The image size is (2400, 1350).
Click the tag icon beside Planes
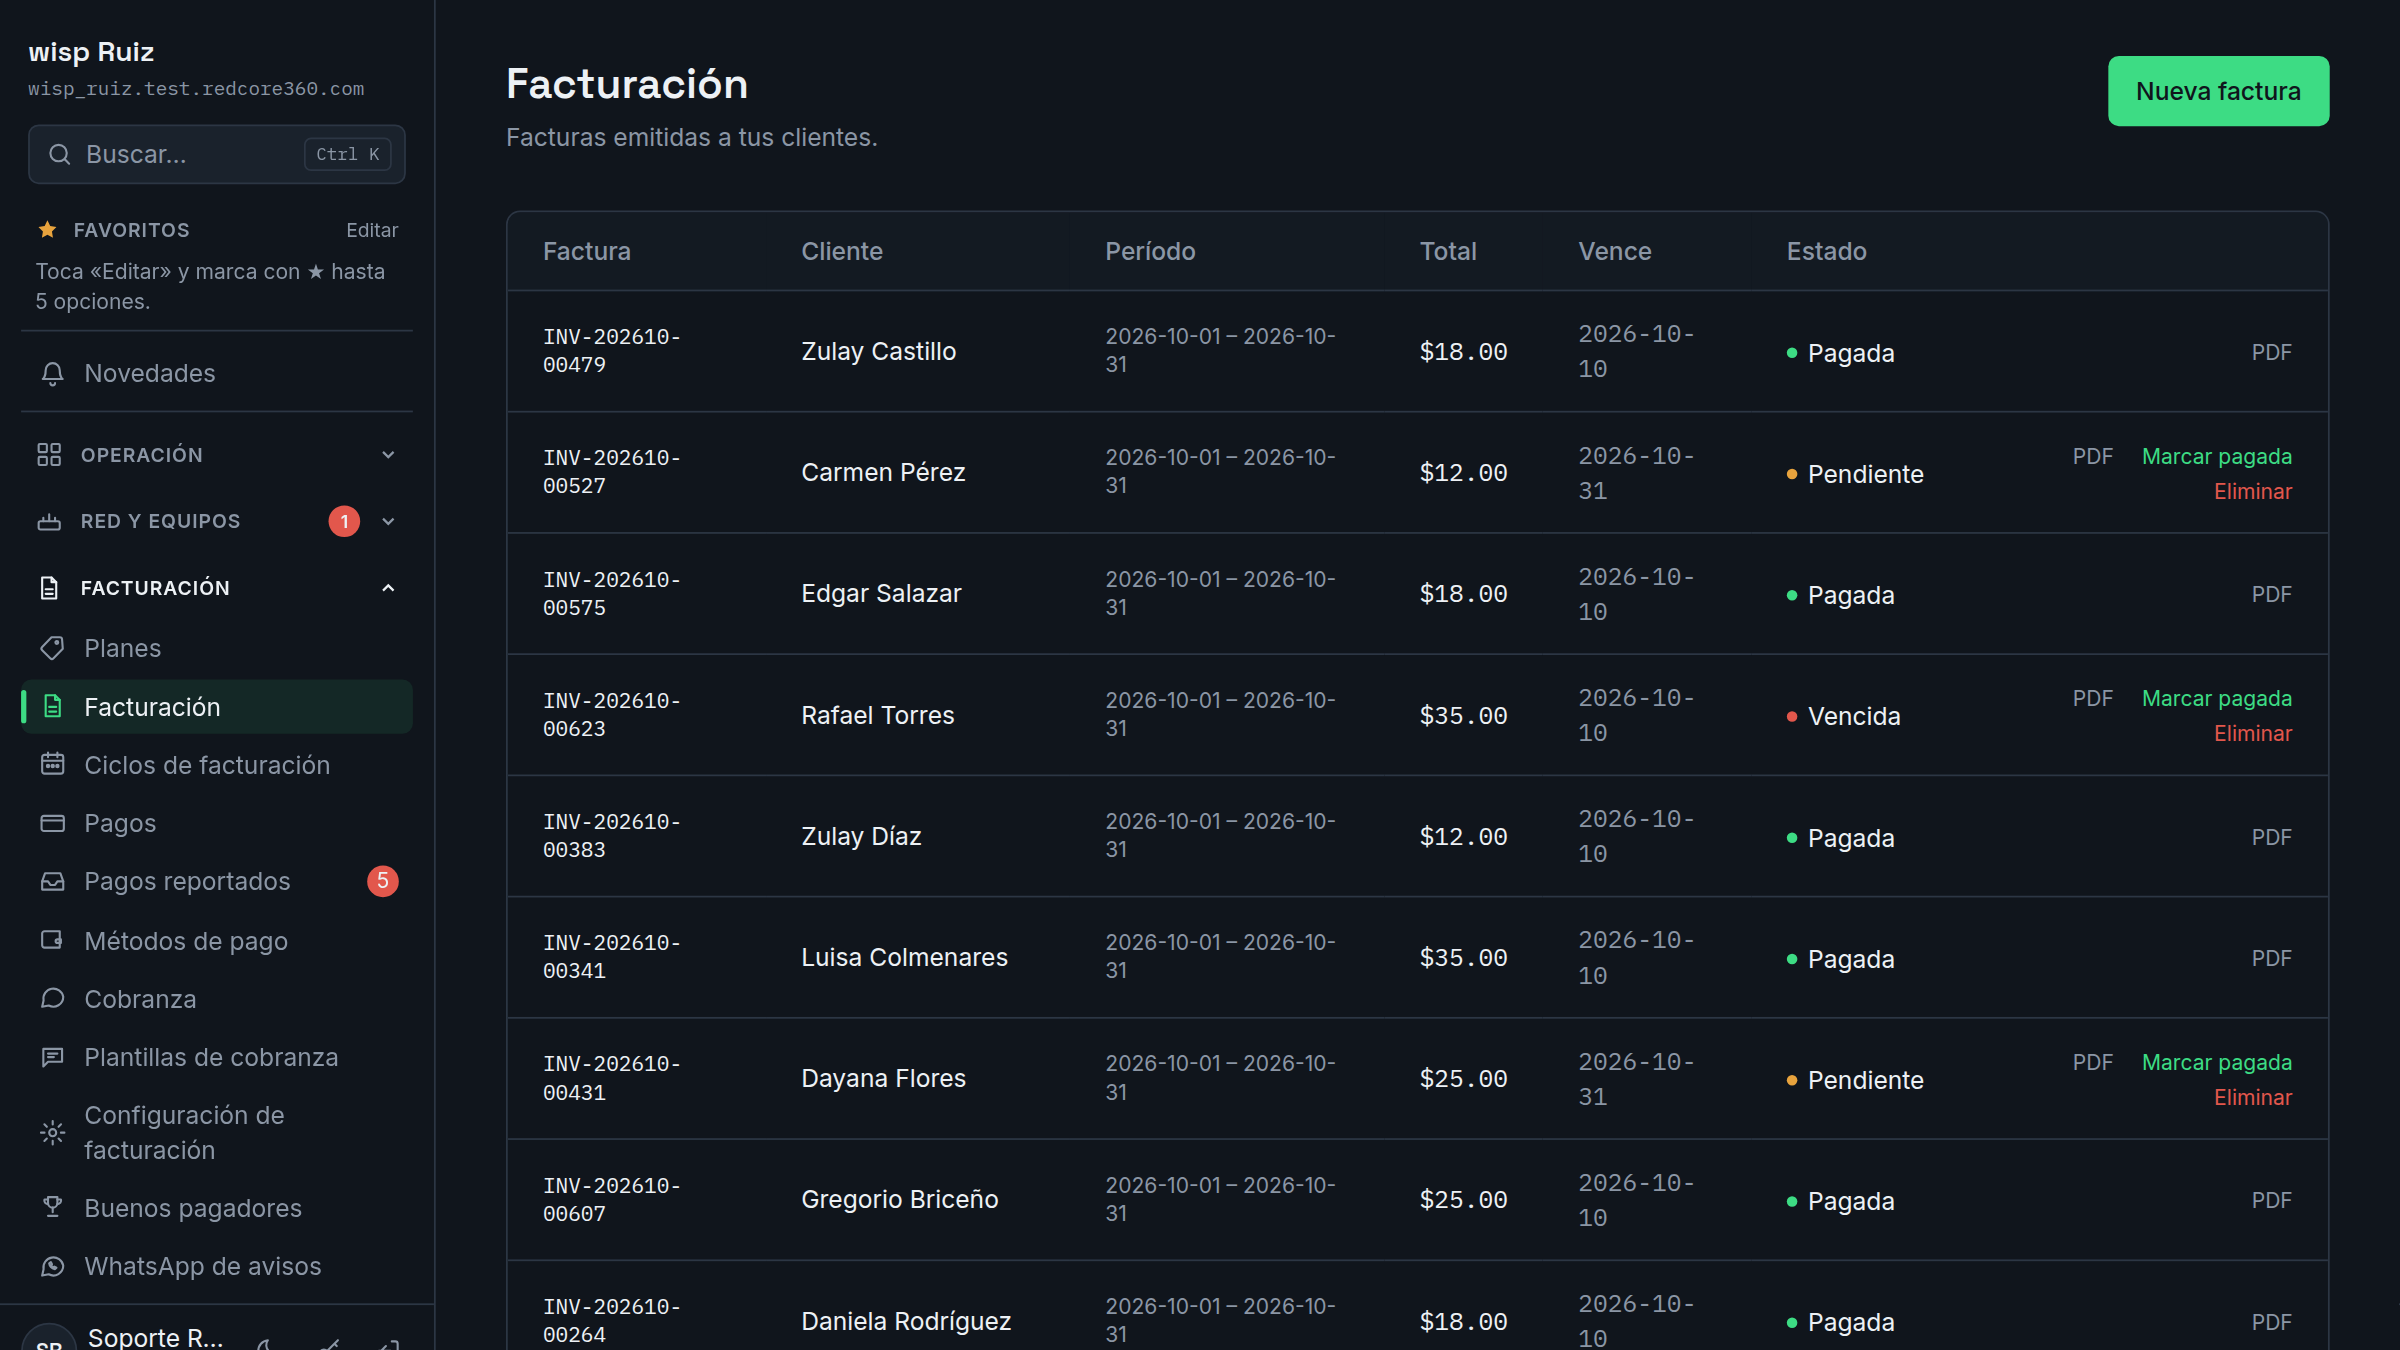(52, 648)
